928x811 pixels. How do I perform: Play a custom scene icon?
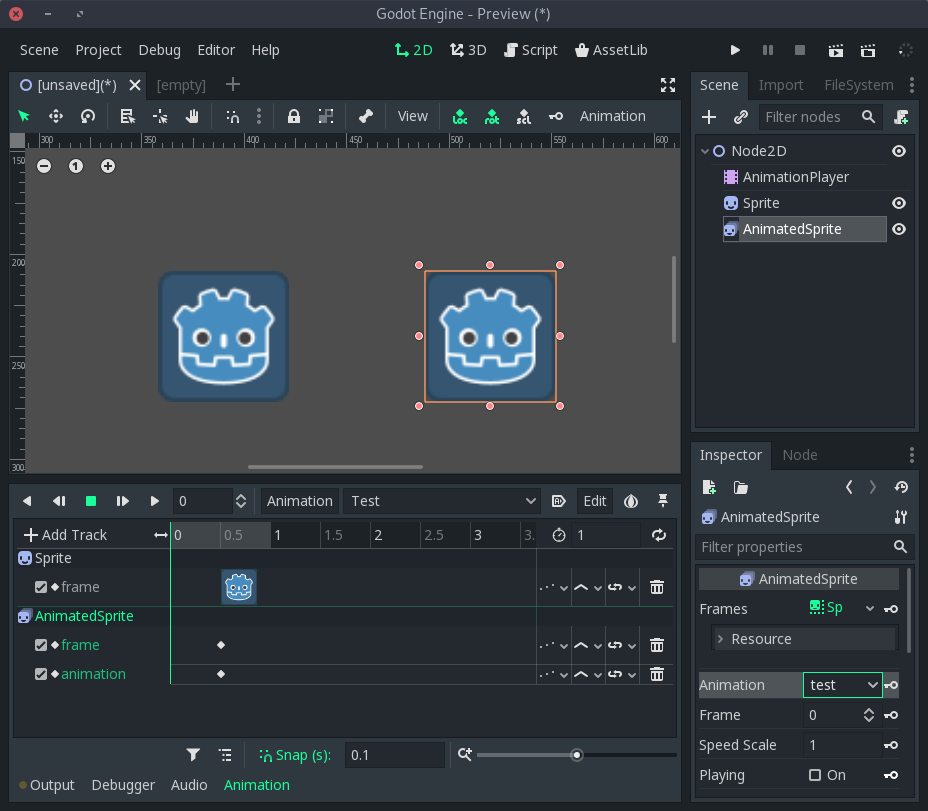pos(868,50)
